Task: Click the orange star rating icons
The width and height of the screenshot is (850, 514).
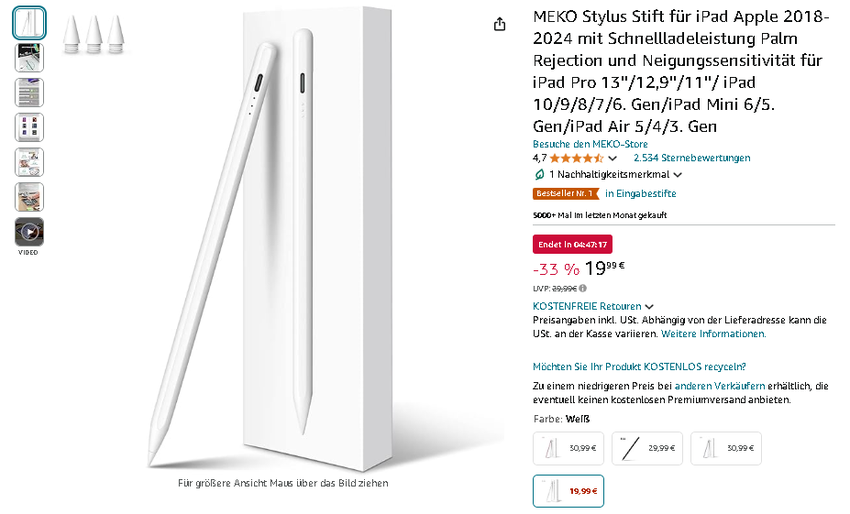Action: point(576,158)
